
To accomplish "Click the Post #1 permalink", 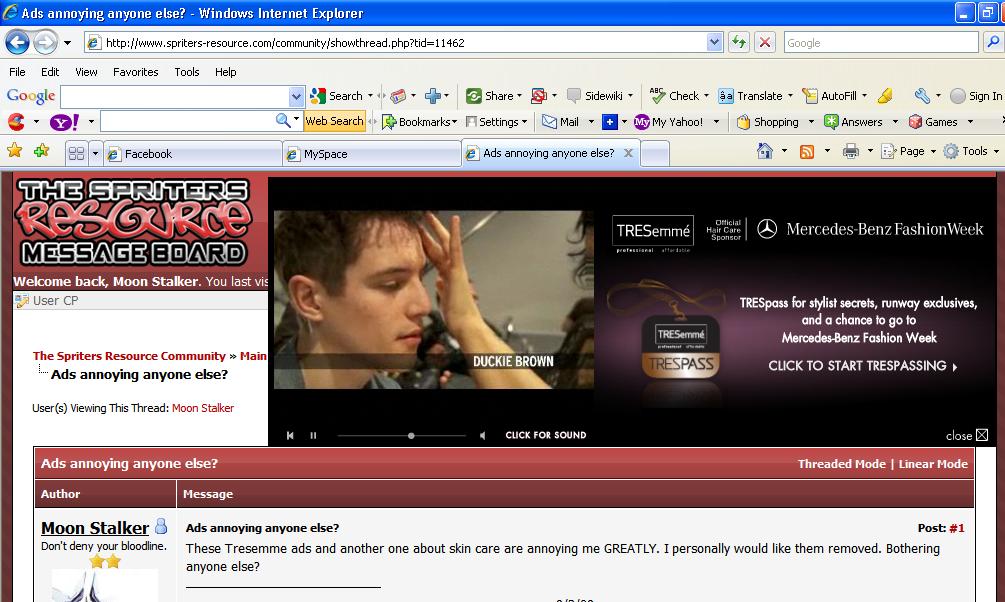I will 957,528.
